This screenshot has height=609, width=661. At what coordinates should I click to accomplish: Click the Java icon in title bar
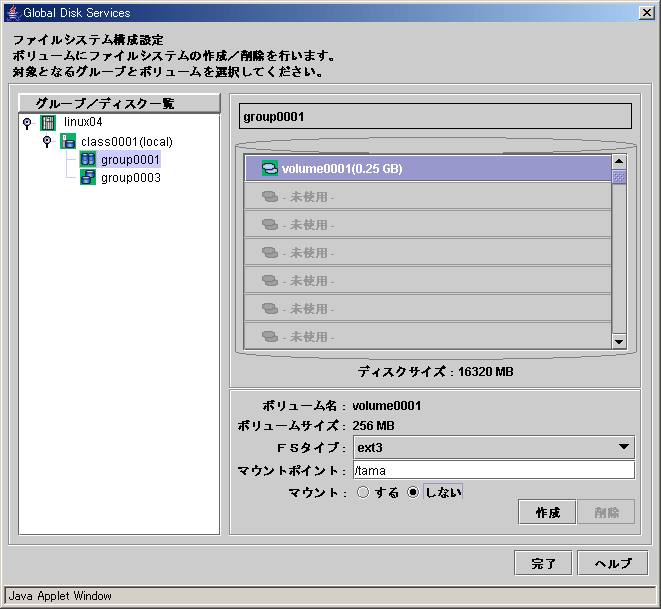pos(13,13)
